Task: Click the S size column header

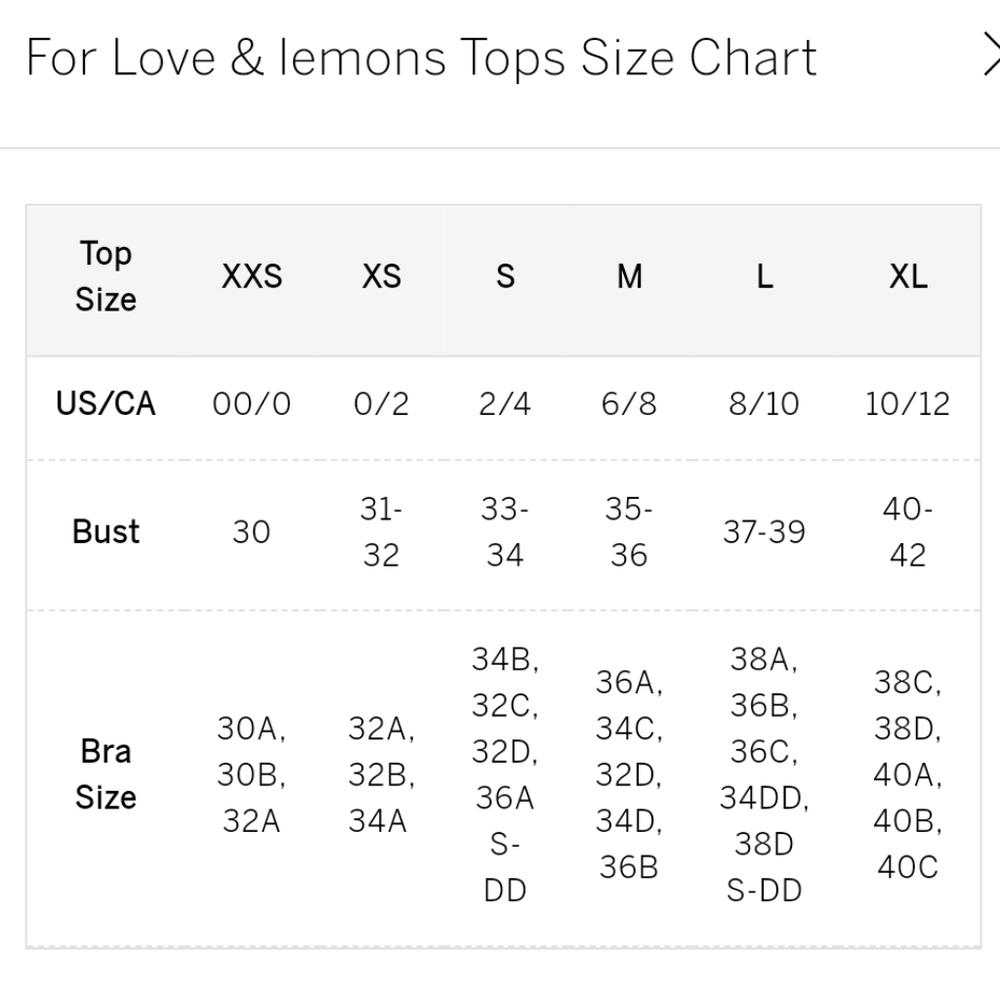Action: pyautogui.click(x=505, y=277)
